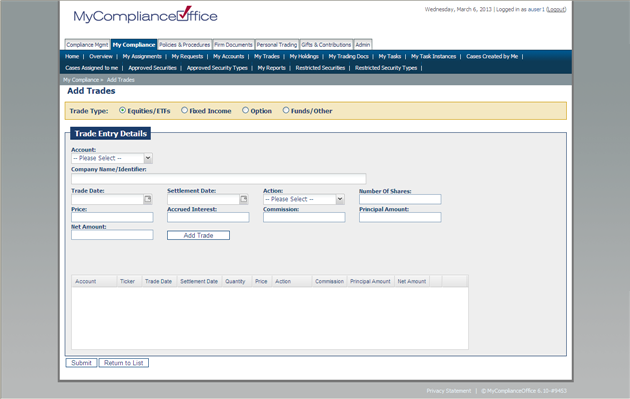Select the Fixed Income radio button
The image size is (630, 399).
click(184, 110)
